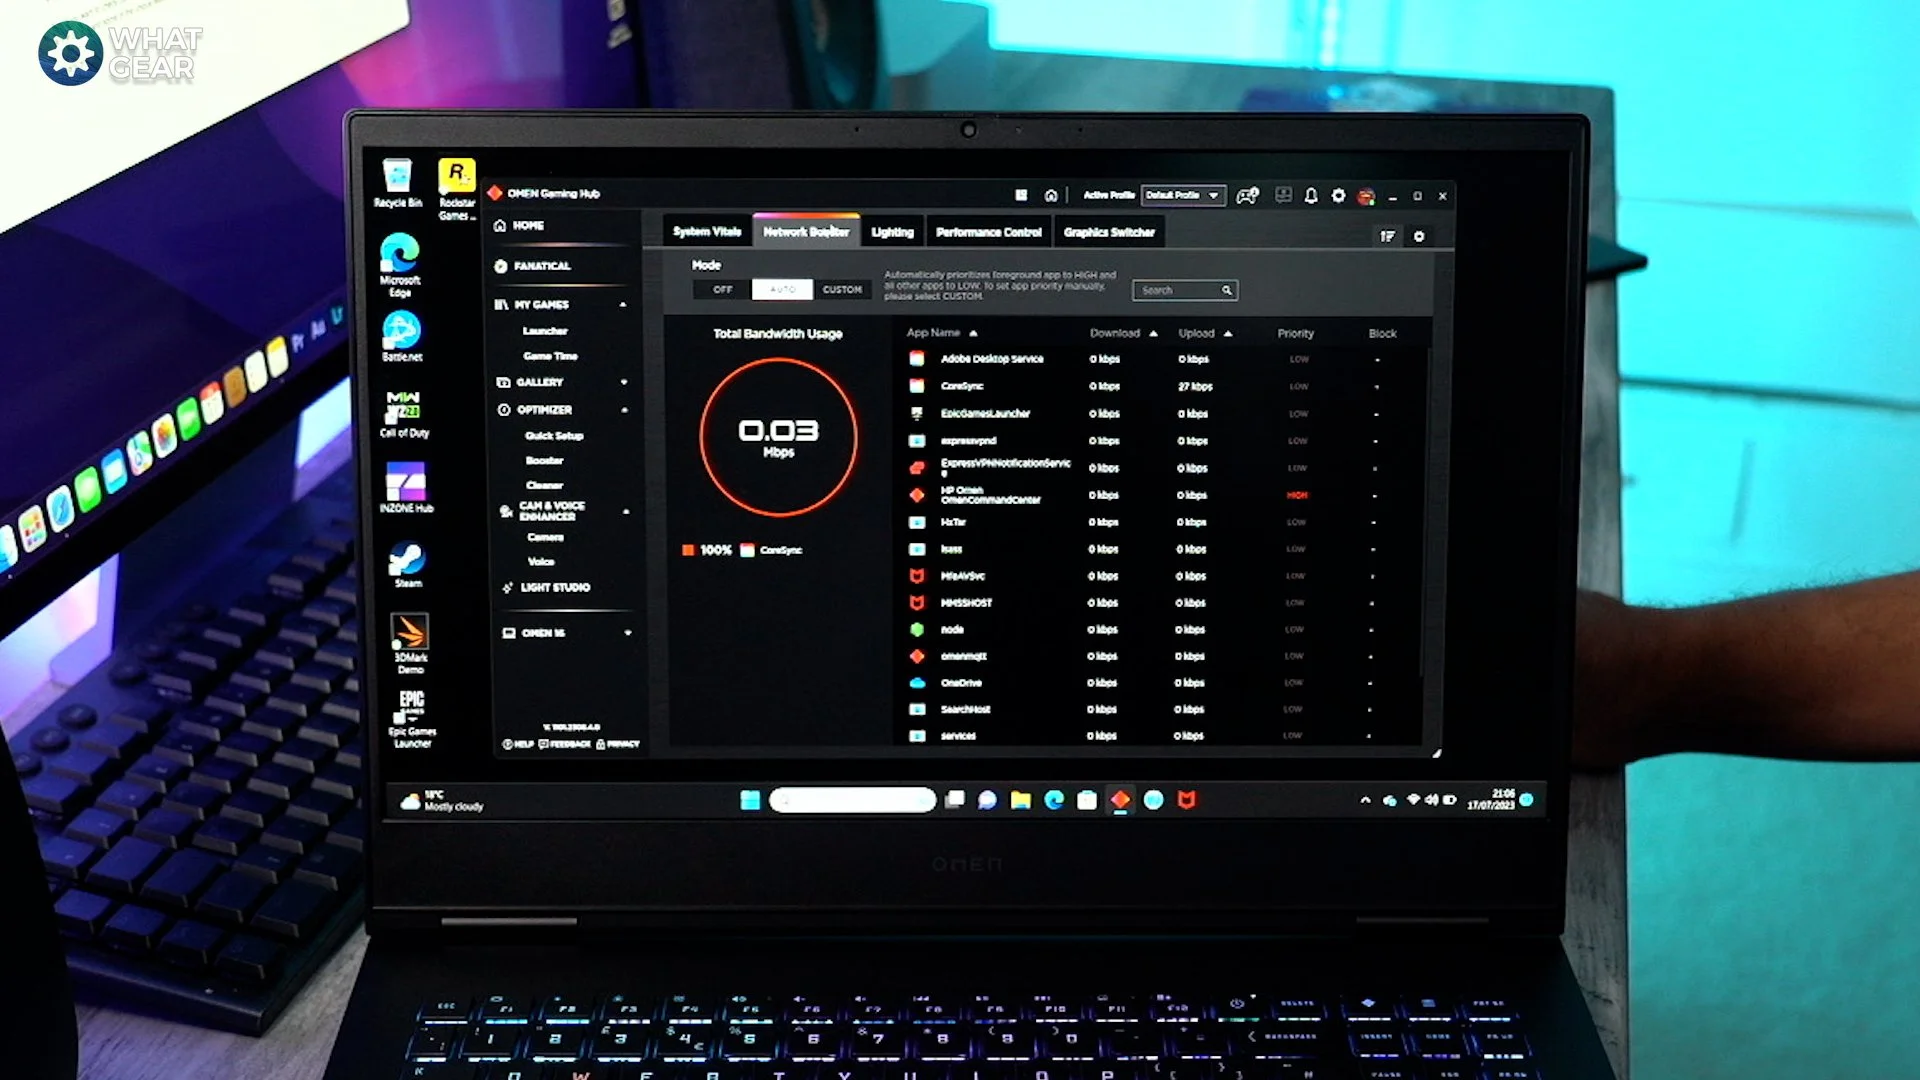Image resolution: width=1920 pixels, height=1080 pixels.
Task: Click the McAfee icon on the taskbar
Action: coord(1187,799)
